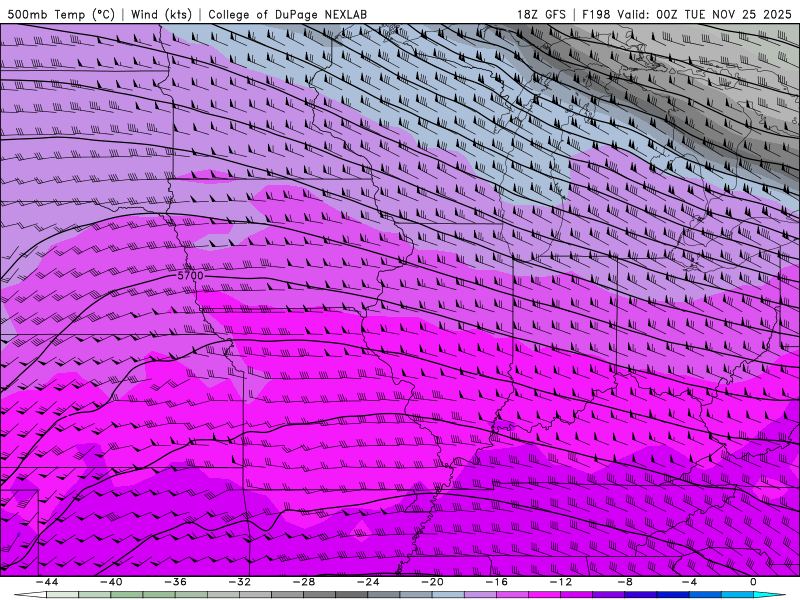Click the -4 color bar label
Viewport: 800px width, 600px height.
[690, 582]
